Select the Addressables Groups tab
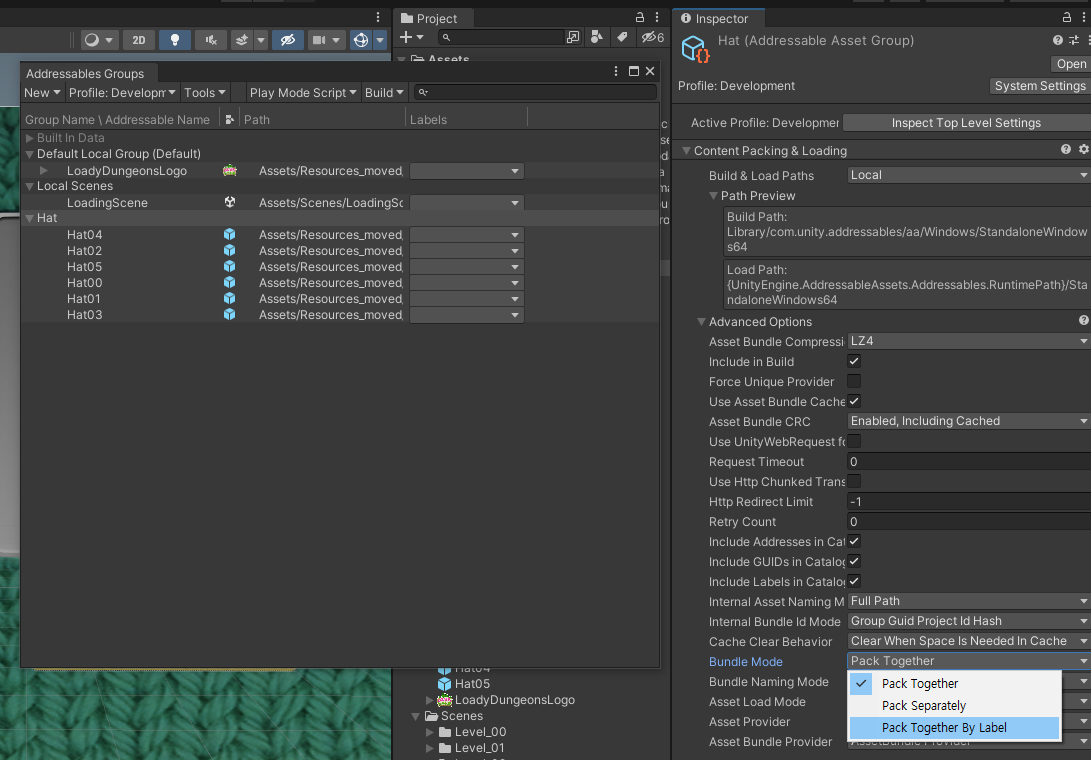Viewport: 1091px width, 760px height. click(x=85, y=73)
